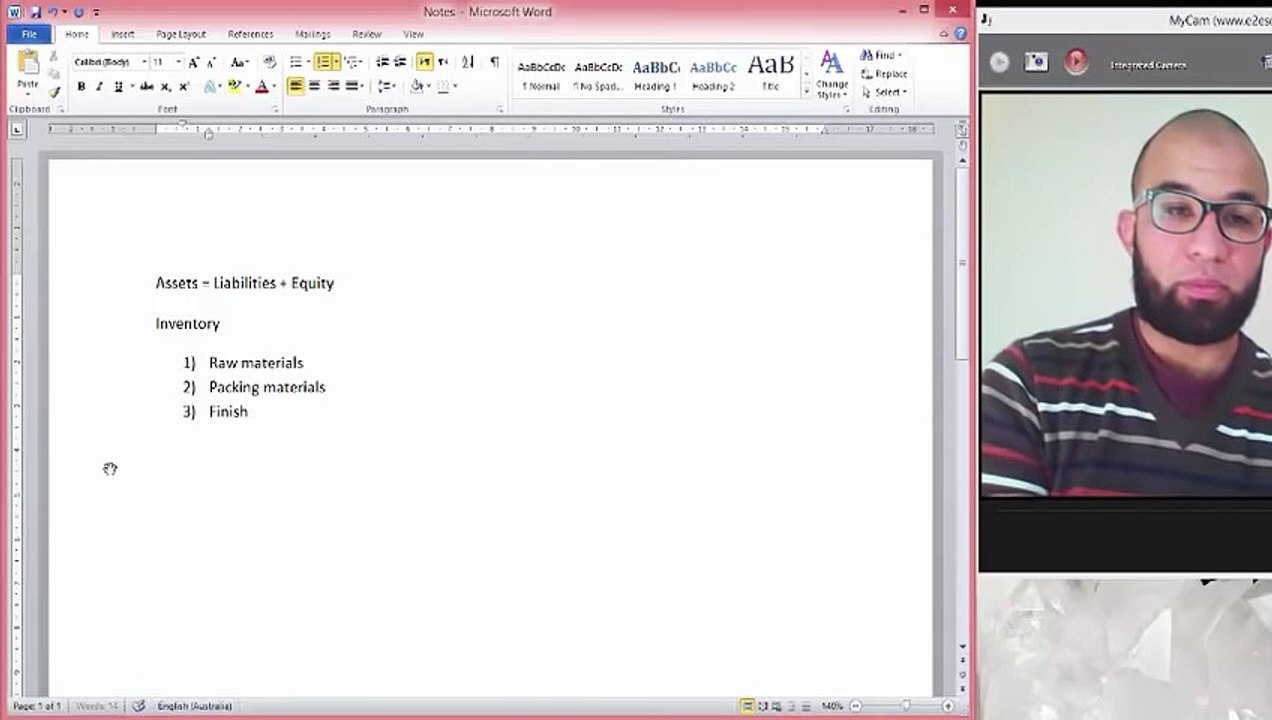
Task: Apply the Title style
Action: click(770, 75)
